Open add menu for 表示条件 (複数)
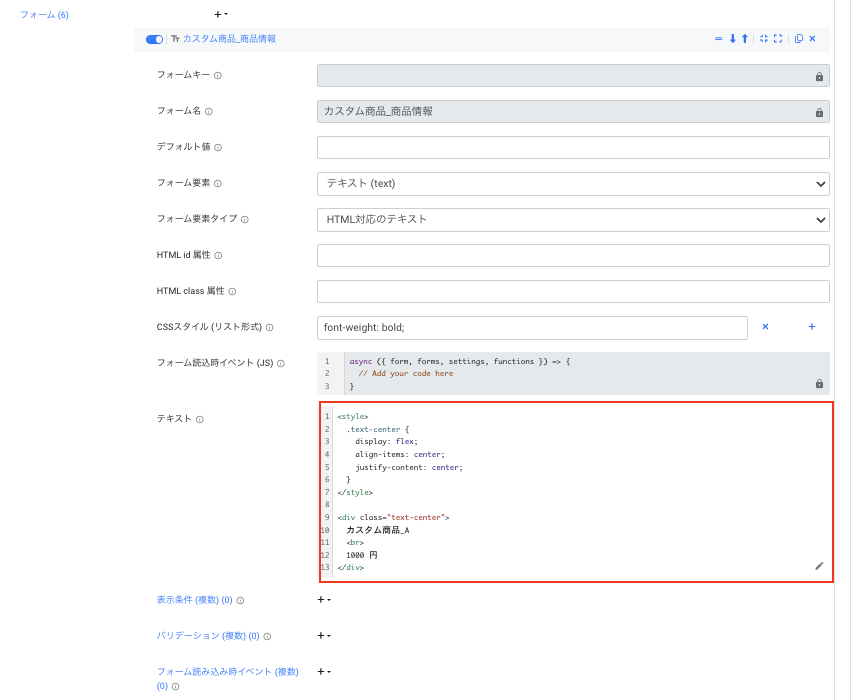Screen dimensions: 862x700 coord(324,599)
